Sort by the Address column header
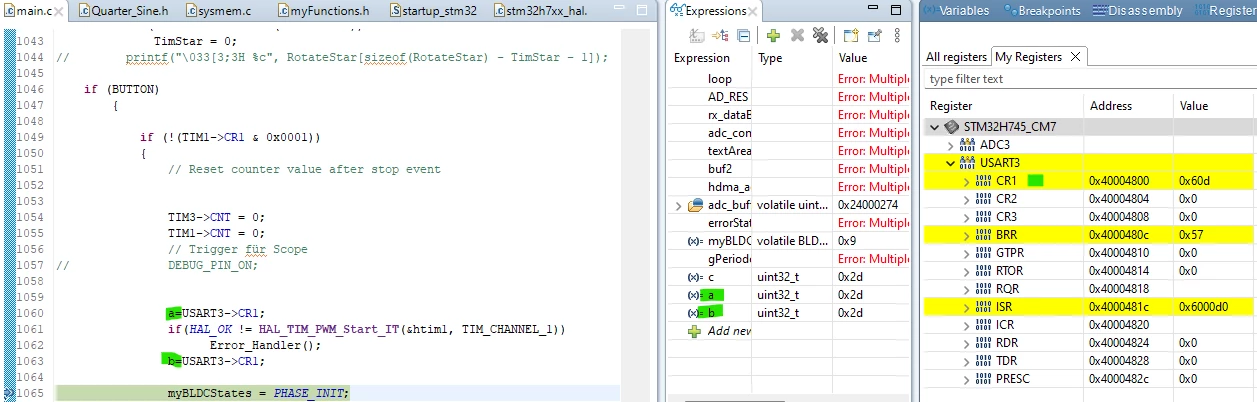The image size is (1257, 402). tap(1129, 105)
